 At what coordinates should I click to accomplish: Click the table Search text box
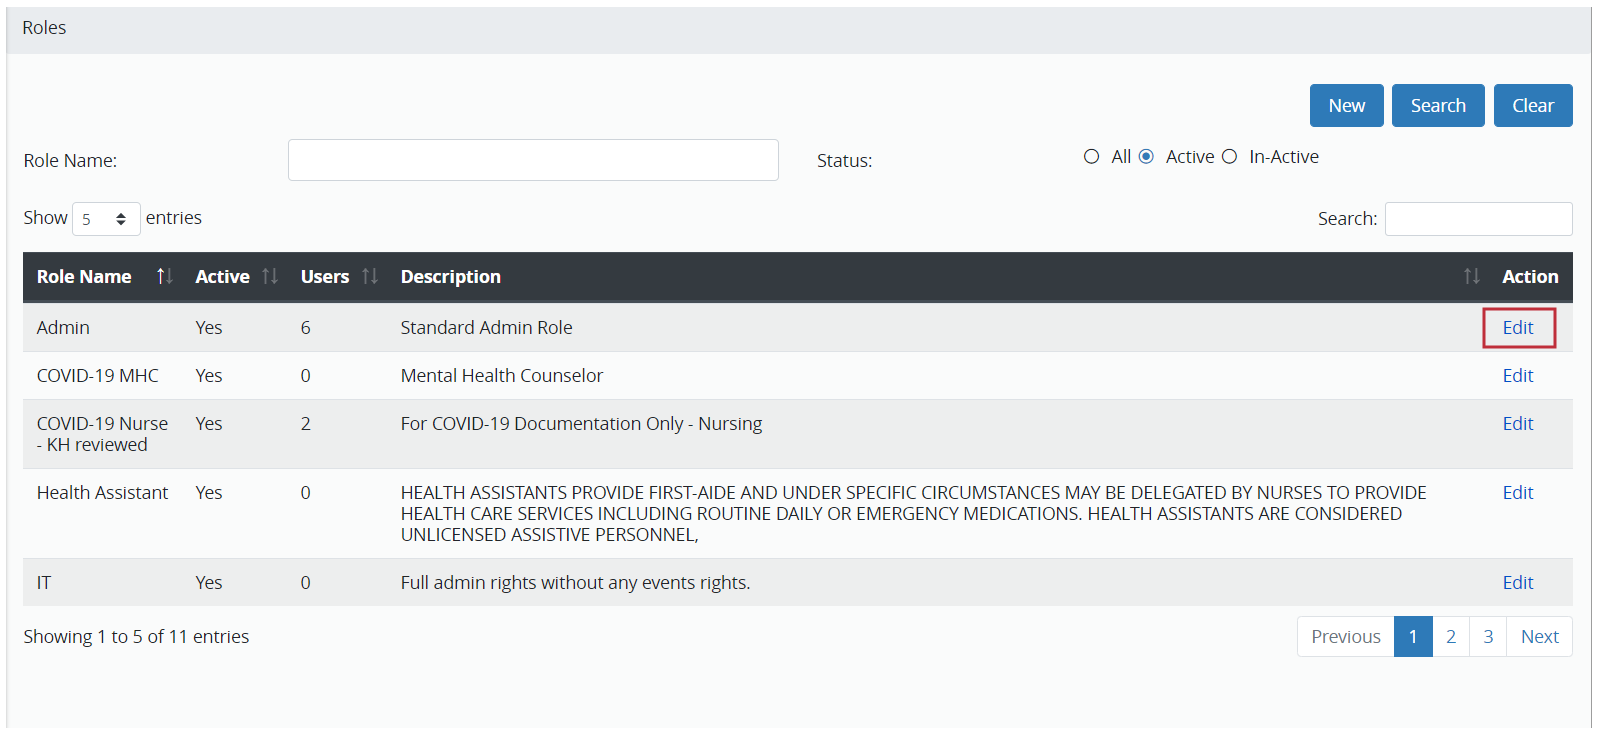coord(1477,219)
